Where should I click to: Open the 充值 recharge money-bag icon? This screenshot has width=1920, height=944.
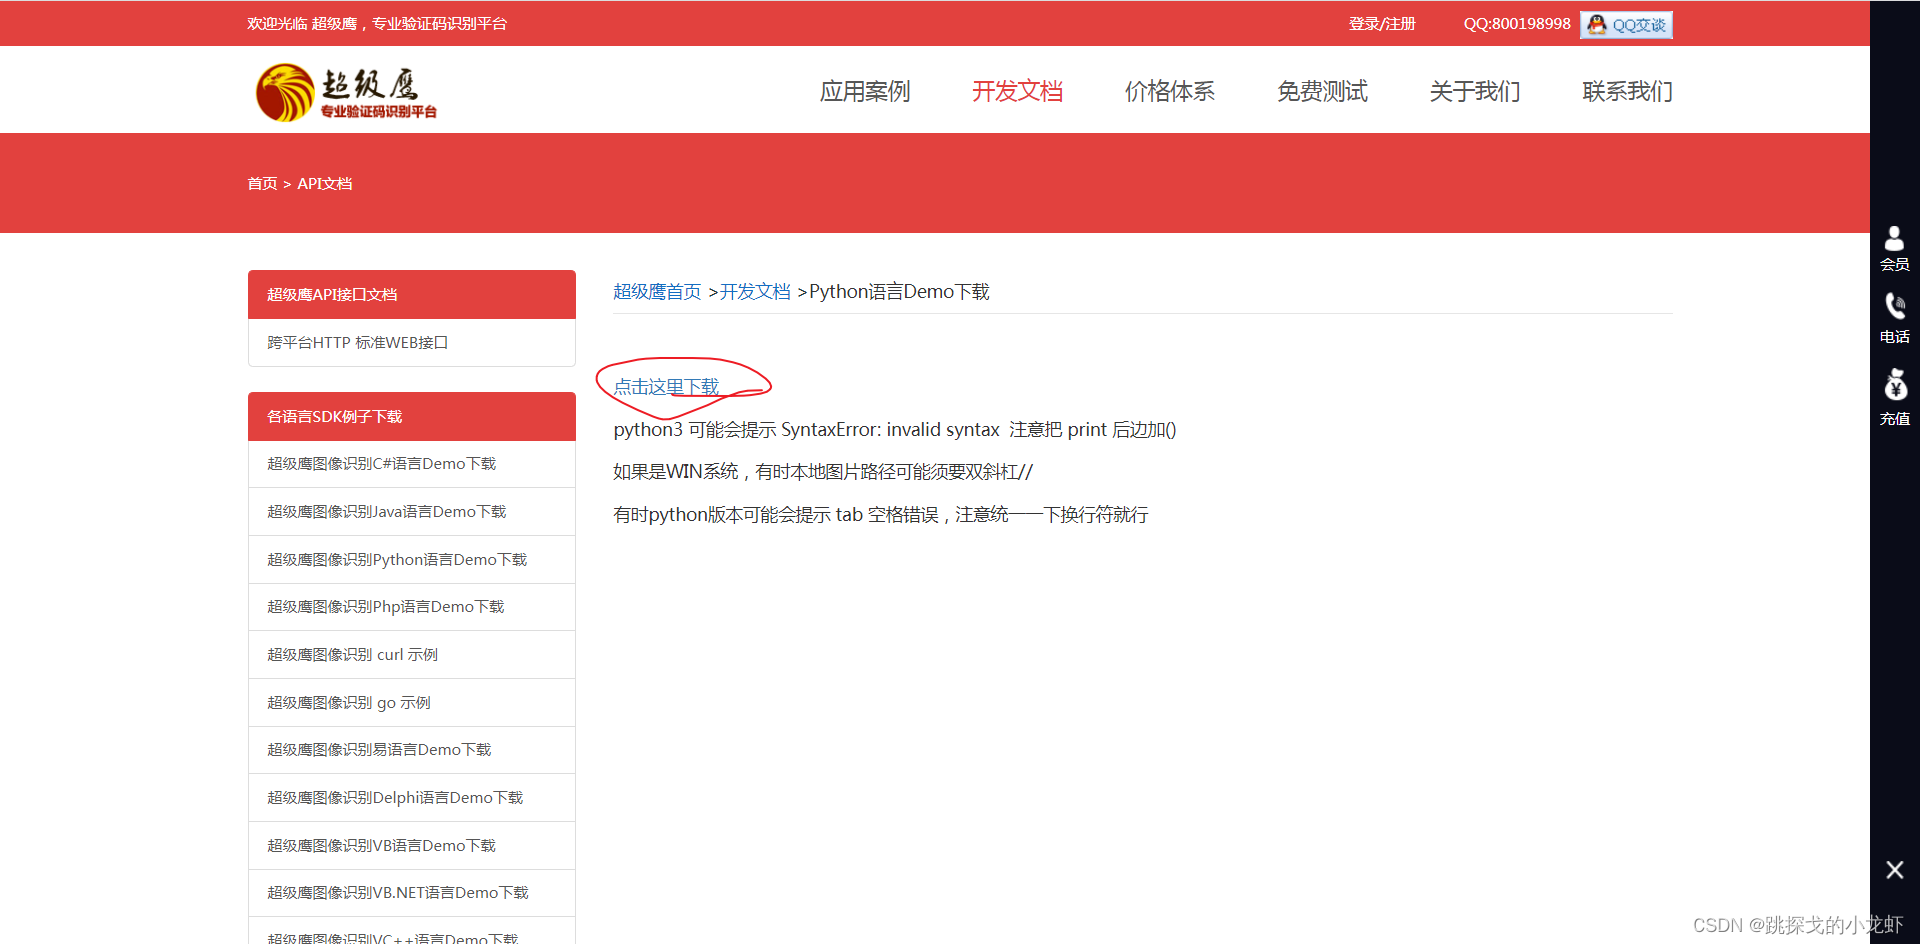[1894, 398]
